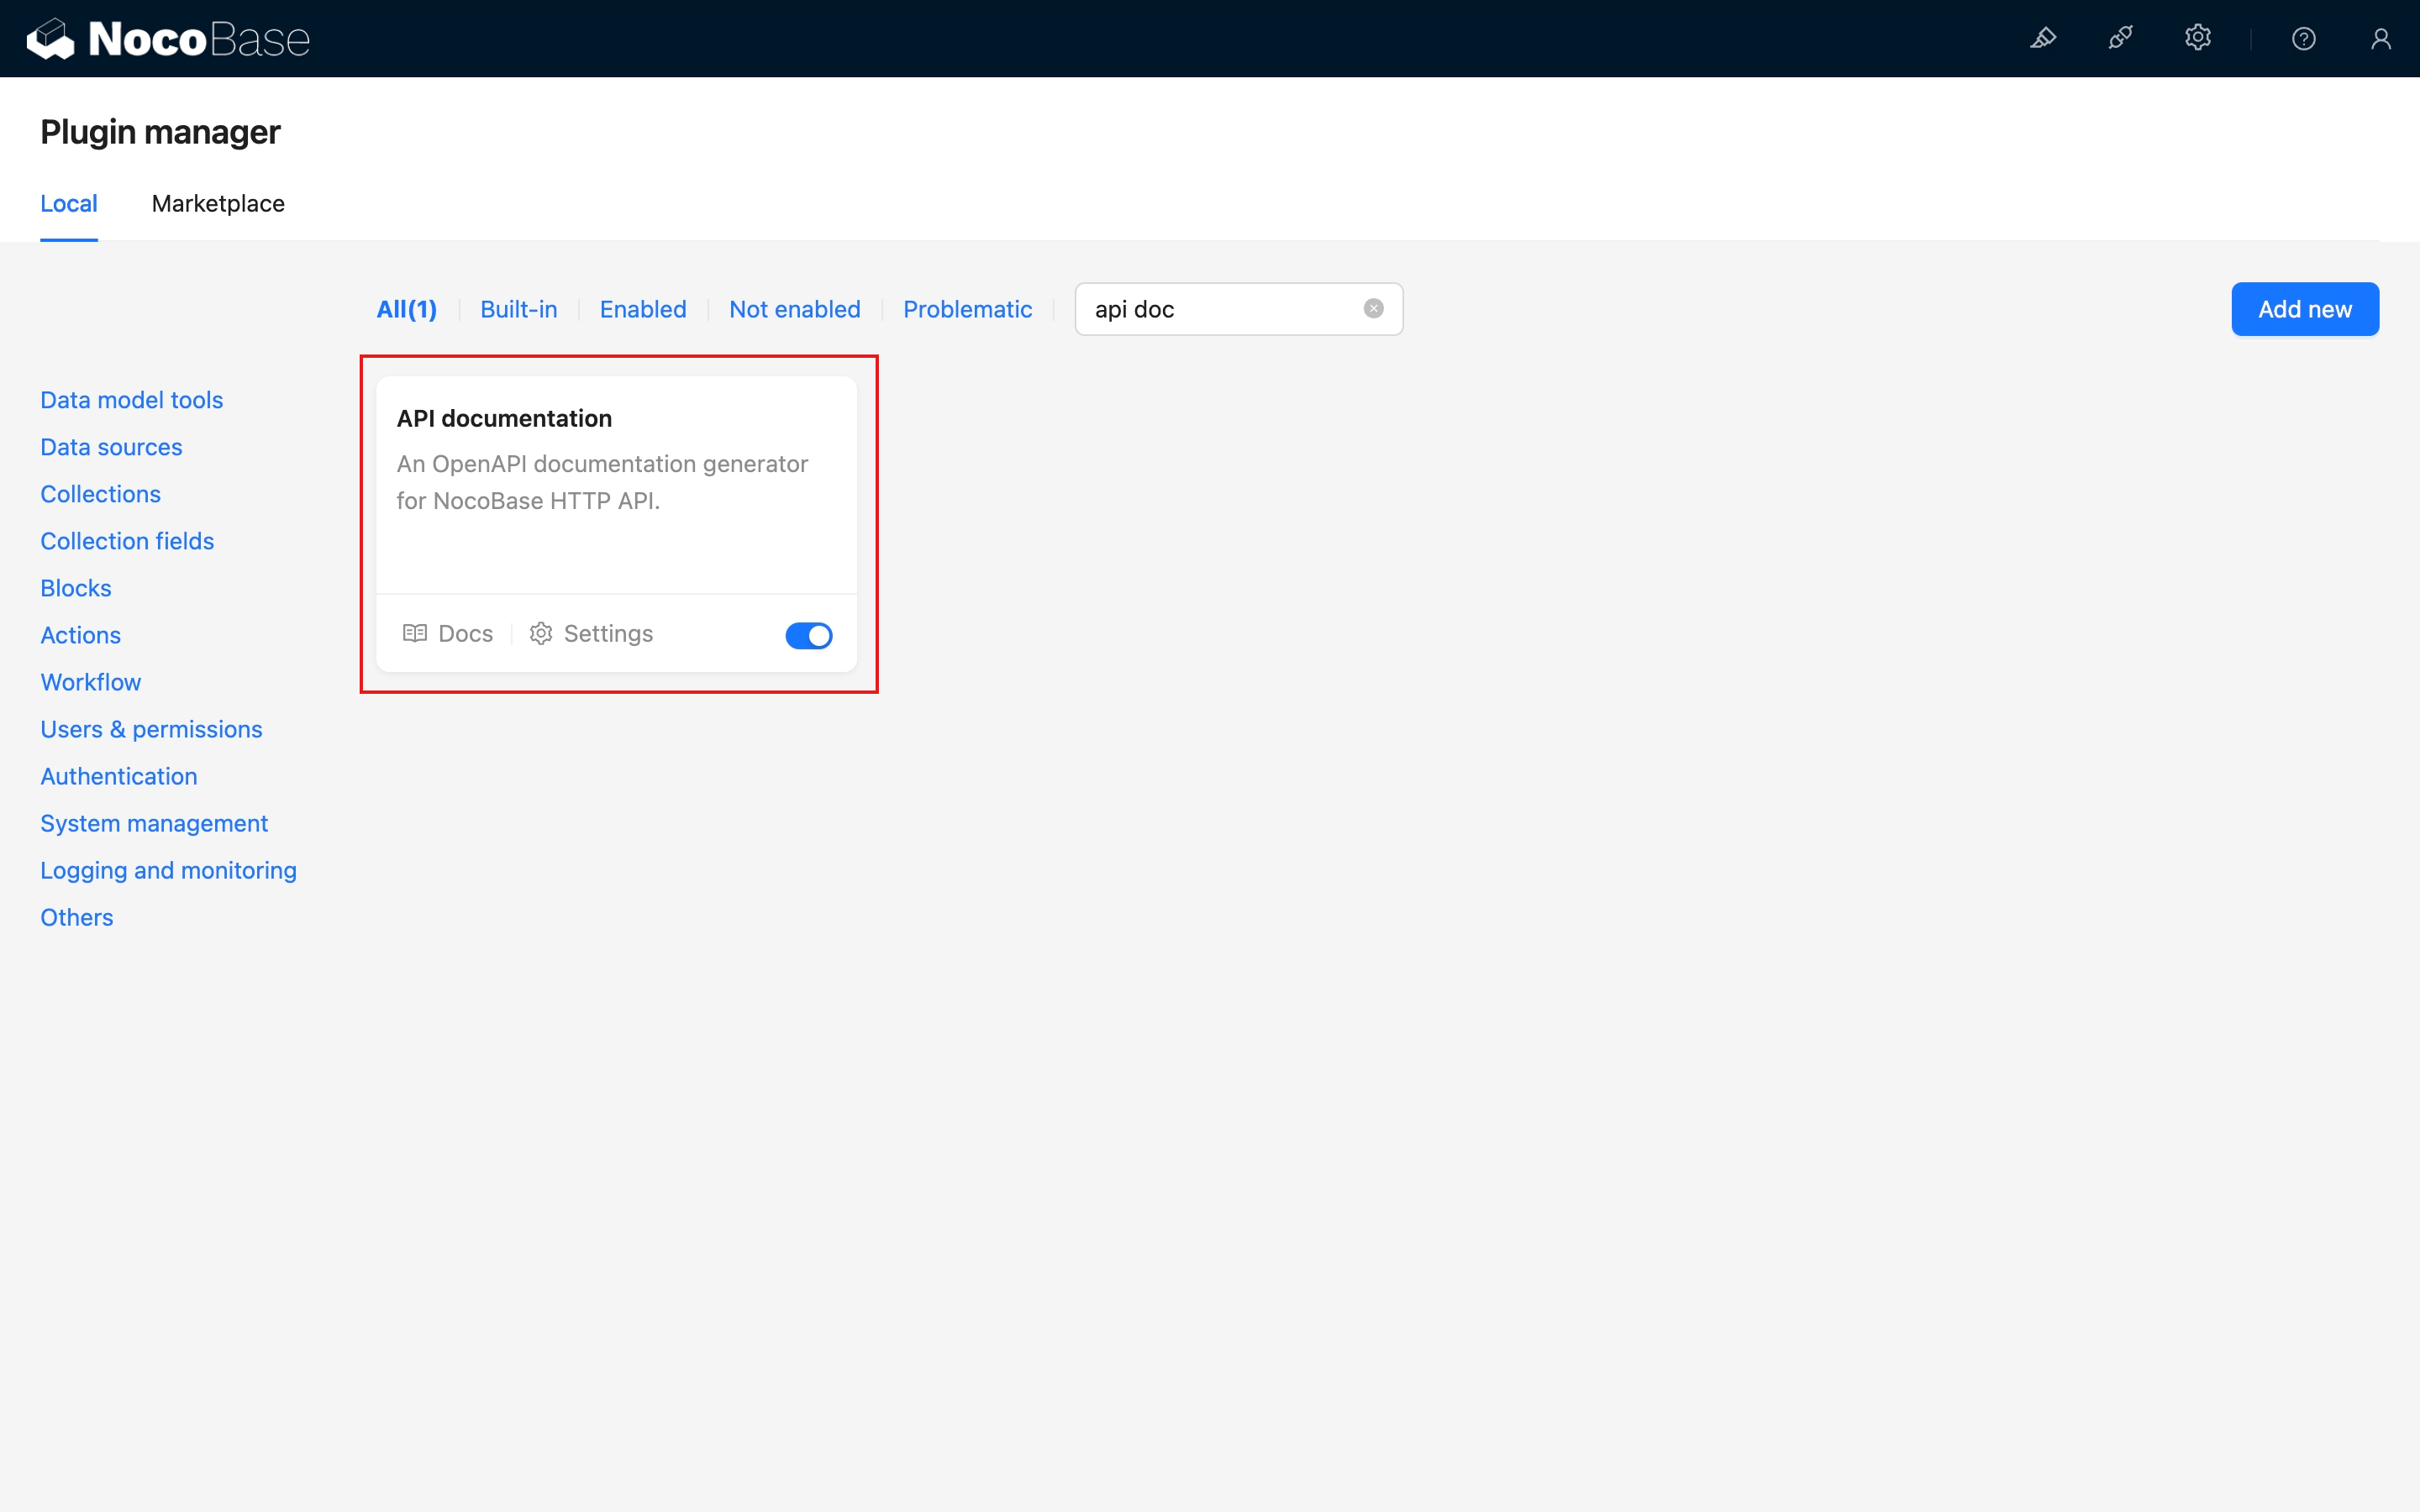
Task: Show Not enabled plugins
Action: tap(794, 309)
